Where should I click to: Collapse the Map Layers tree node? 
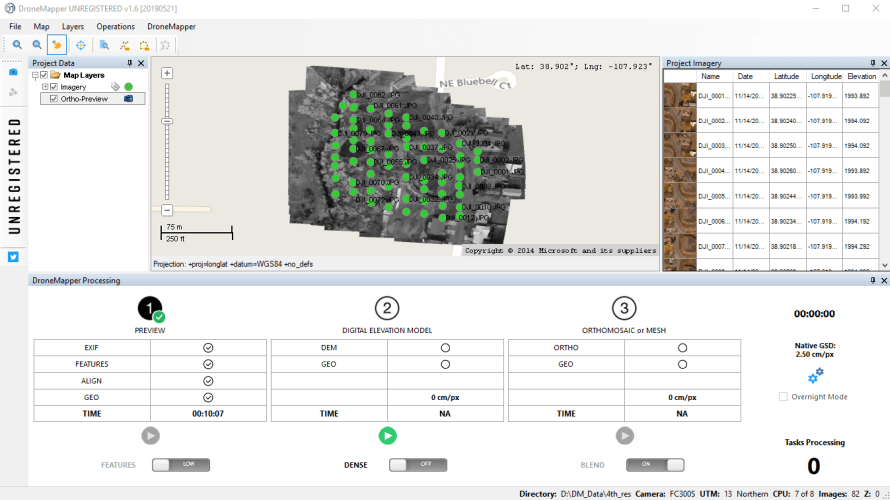[35, 75]
